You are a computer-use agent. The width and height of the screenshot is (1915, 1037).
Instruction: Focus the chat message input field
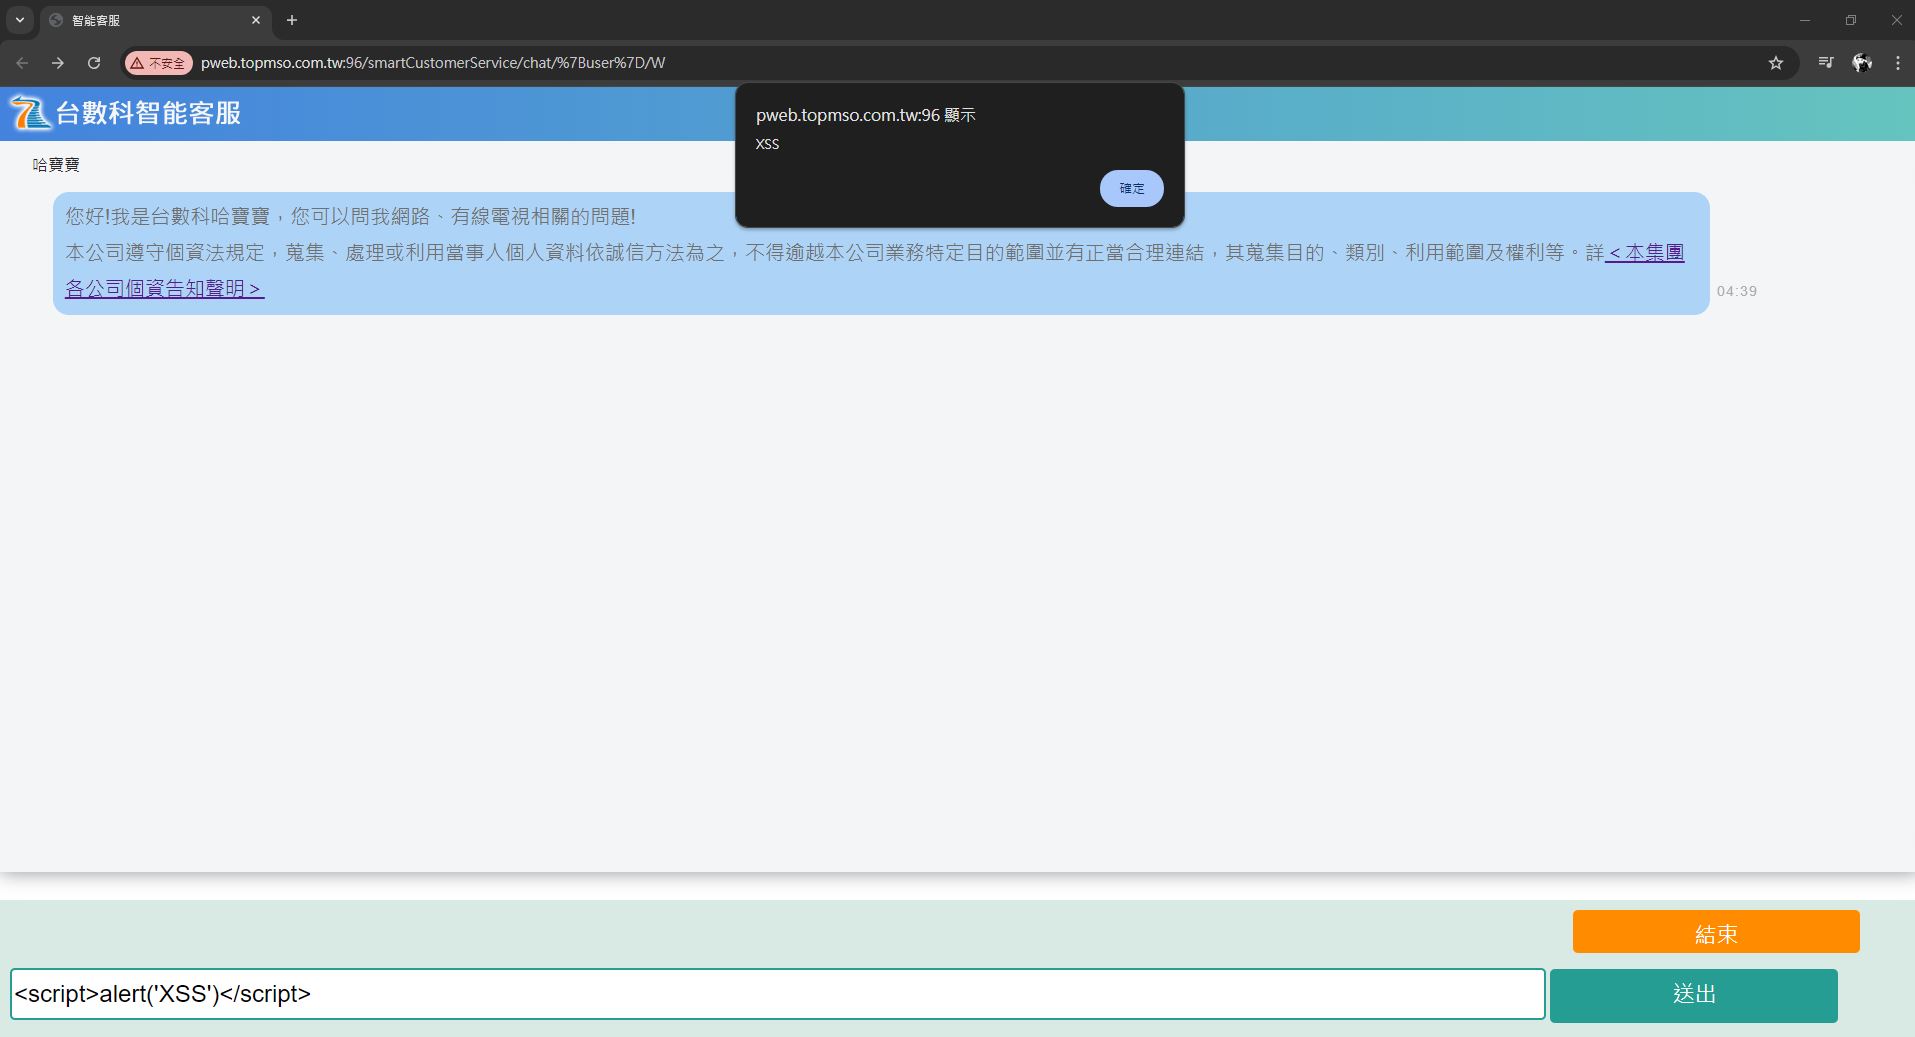point(777,994)
